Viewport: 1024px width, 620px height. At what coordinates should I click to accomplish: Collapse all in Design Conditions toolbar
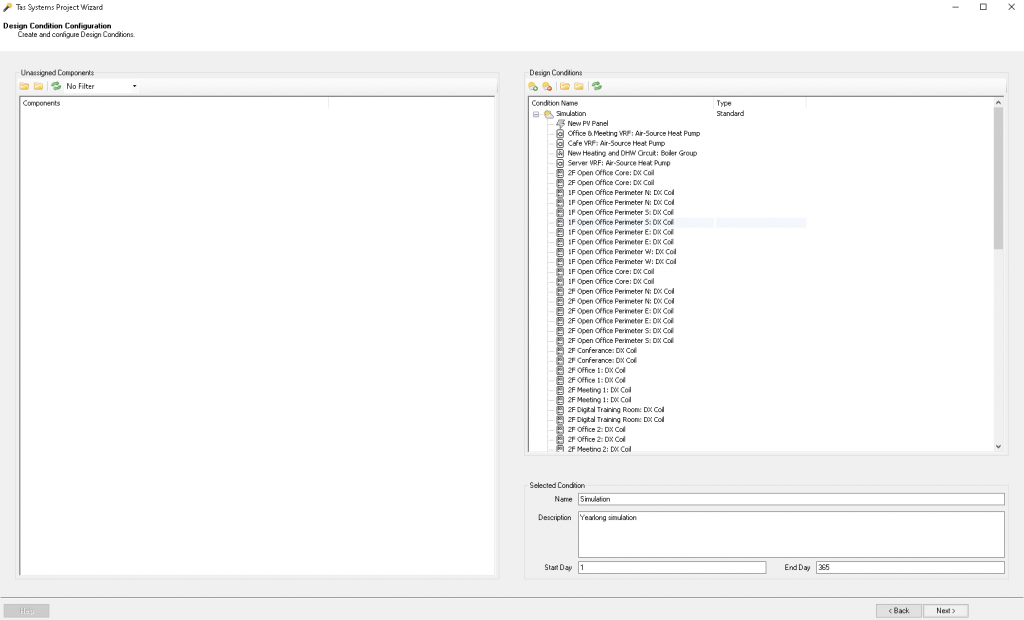click(x=579, y=86)
